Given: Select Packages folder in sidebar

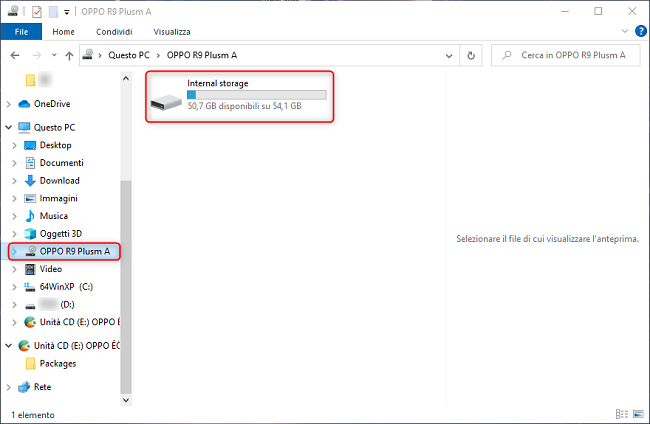Looking at the screenshot, I should (x=58, y=363).
